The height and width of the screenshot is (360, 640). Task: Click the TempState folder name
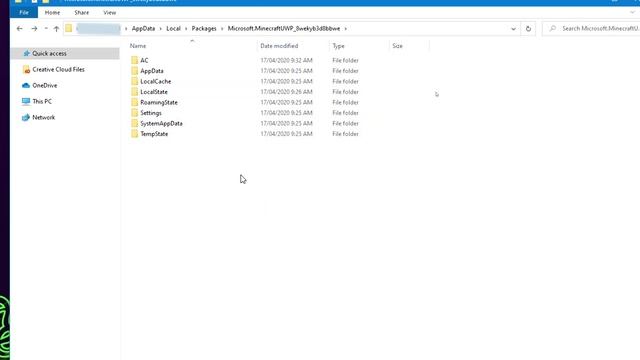click(x=154, y=134)
